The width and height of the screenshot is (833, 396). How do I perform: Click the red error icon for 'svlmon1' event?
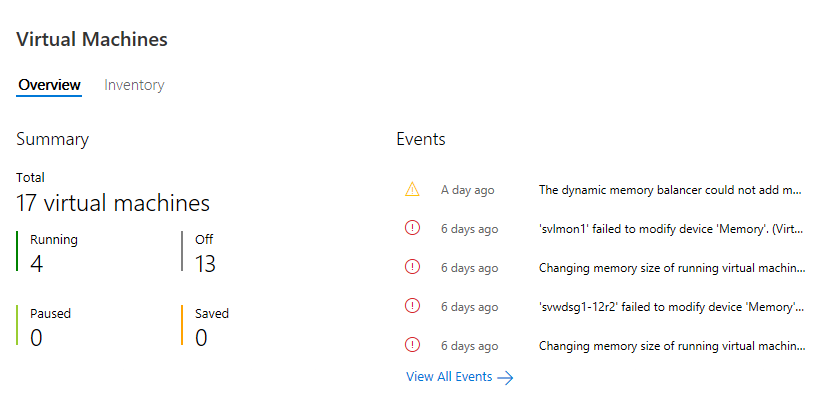[x=412, y=229]
